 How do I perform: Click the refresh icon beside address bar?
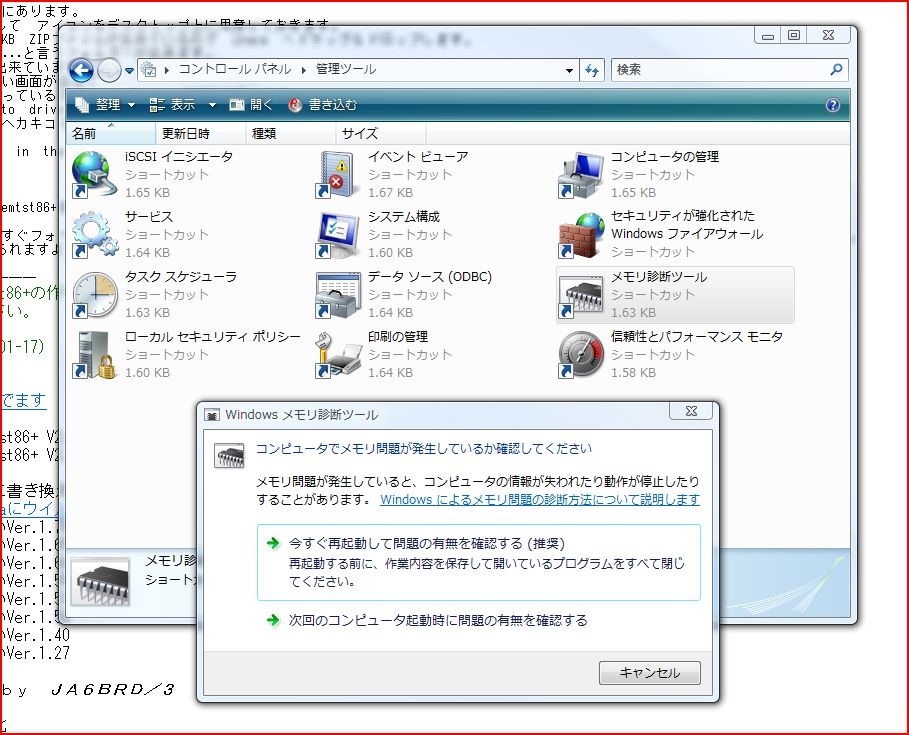coord(592,71)
